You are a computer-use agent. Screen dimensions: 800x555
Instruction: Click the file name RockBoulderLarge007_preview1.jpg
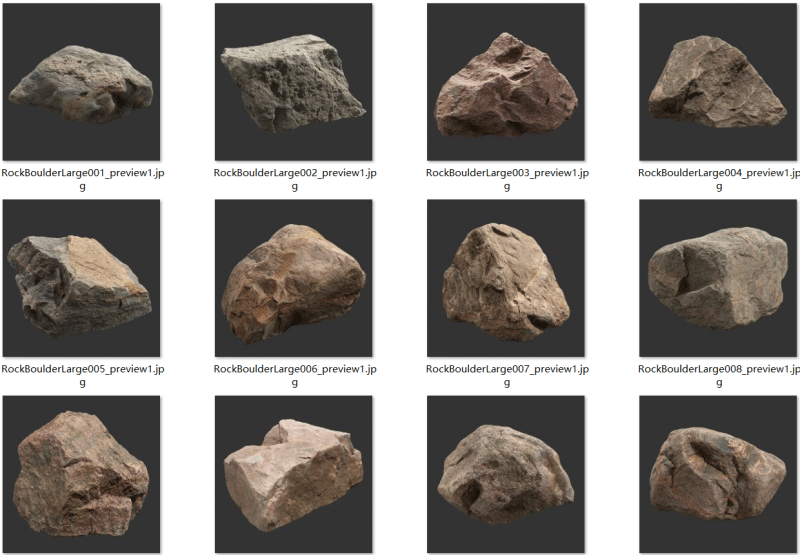point(507,376)
